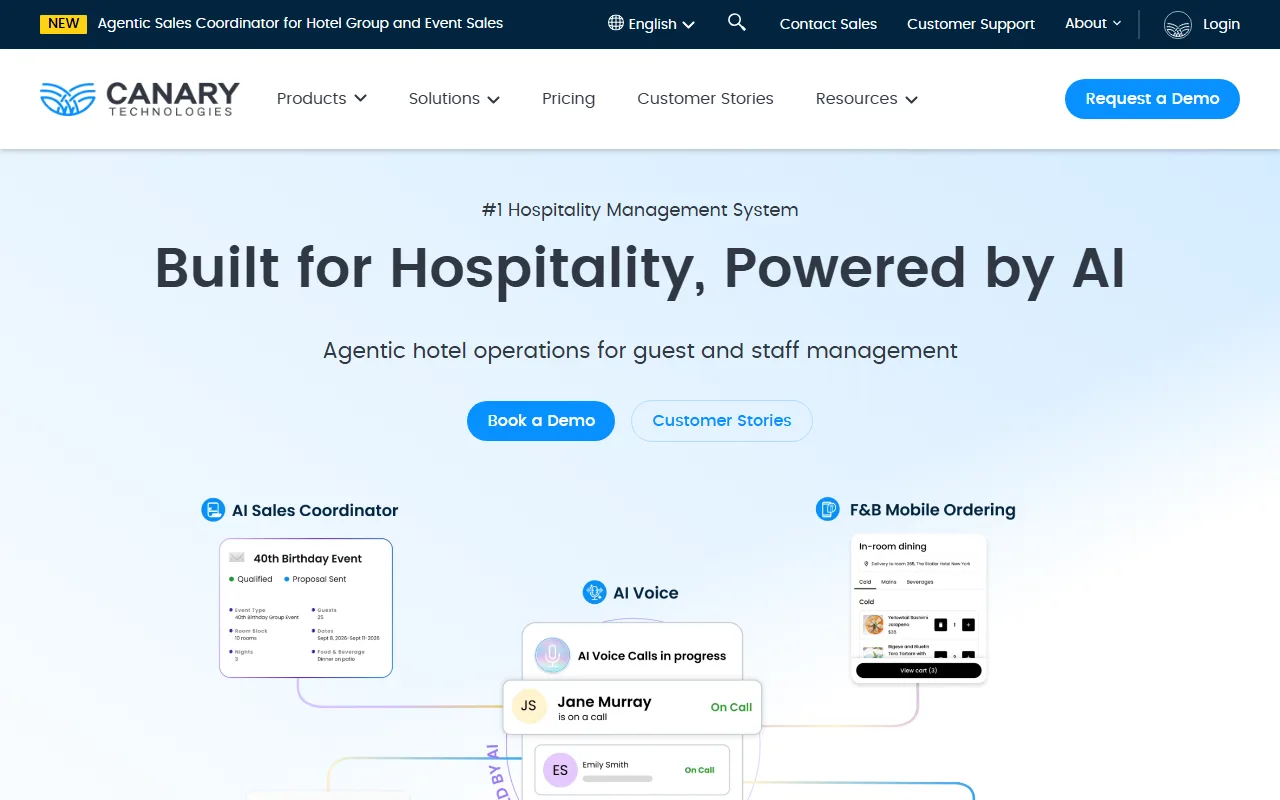
Task: Click the F&B Mobile Ordering icon
Action: (x=828, y=509)
